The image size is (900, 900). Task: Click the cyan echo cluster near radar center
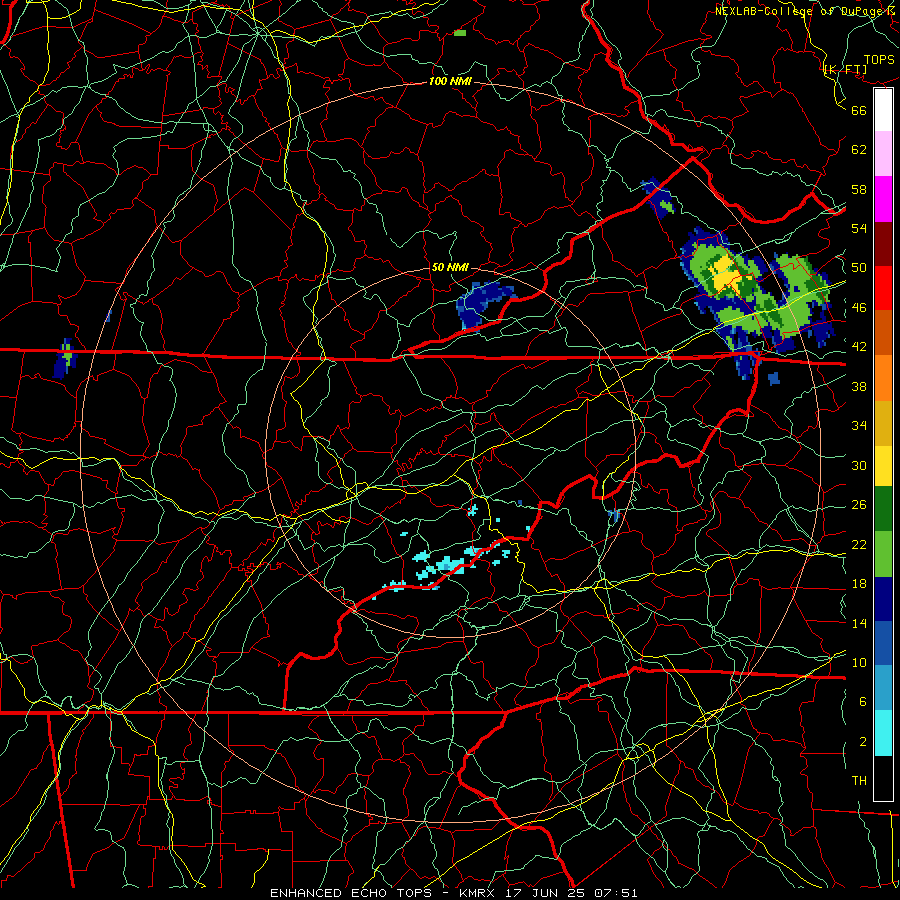coord(448,564)
